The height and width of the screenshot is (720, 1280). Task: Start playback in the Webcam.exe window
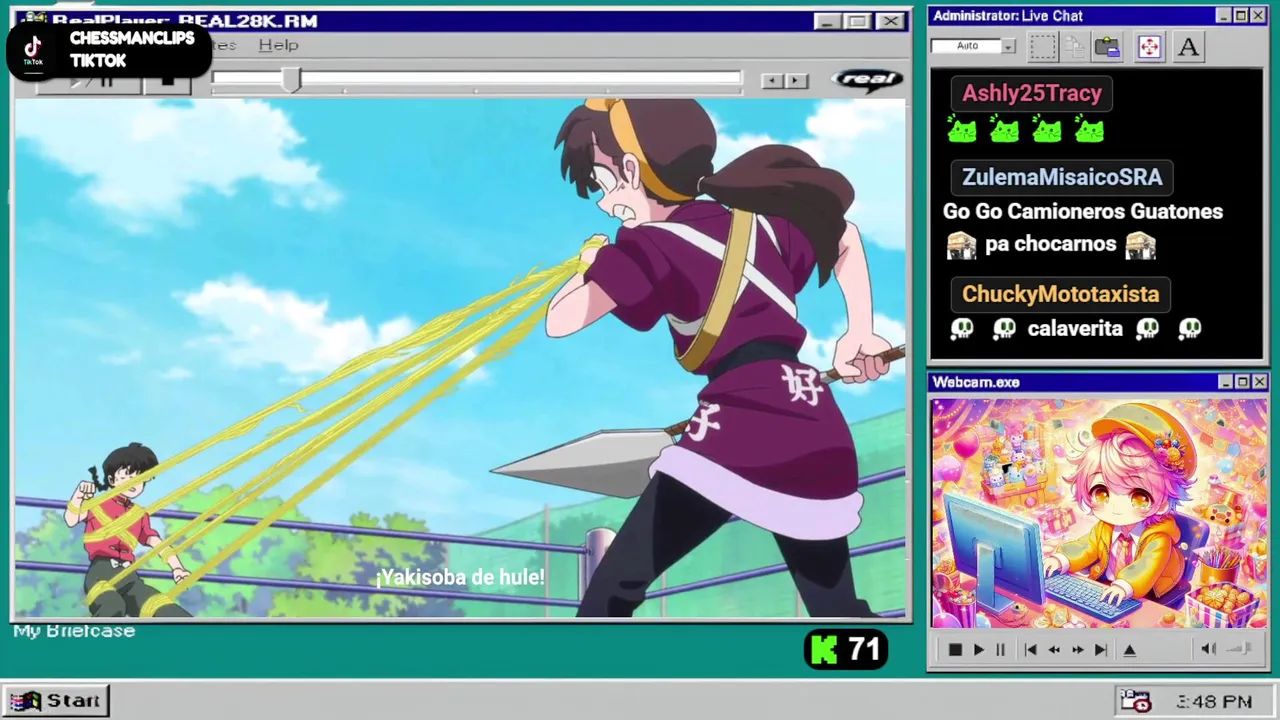(x=978, y=650)
